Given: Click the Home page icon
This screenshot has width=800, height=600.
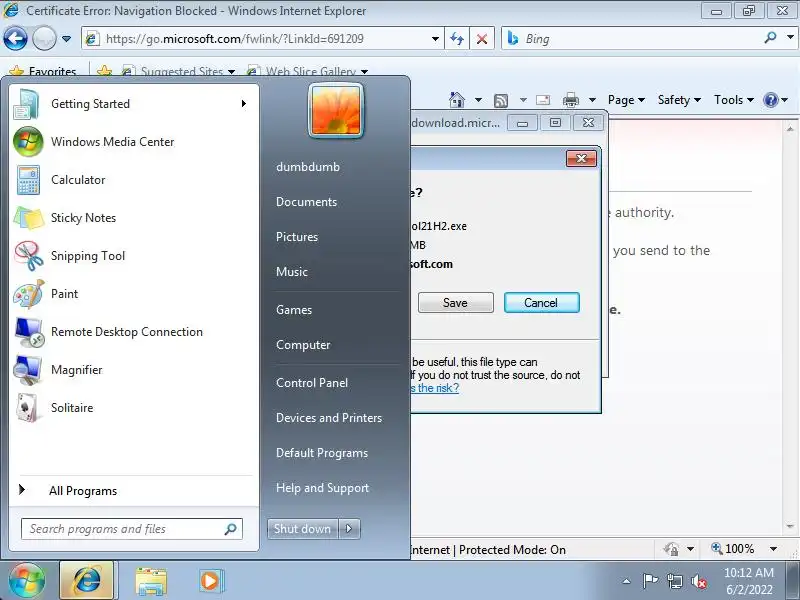Looking at the screenshot, I should 457,100.
